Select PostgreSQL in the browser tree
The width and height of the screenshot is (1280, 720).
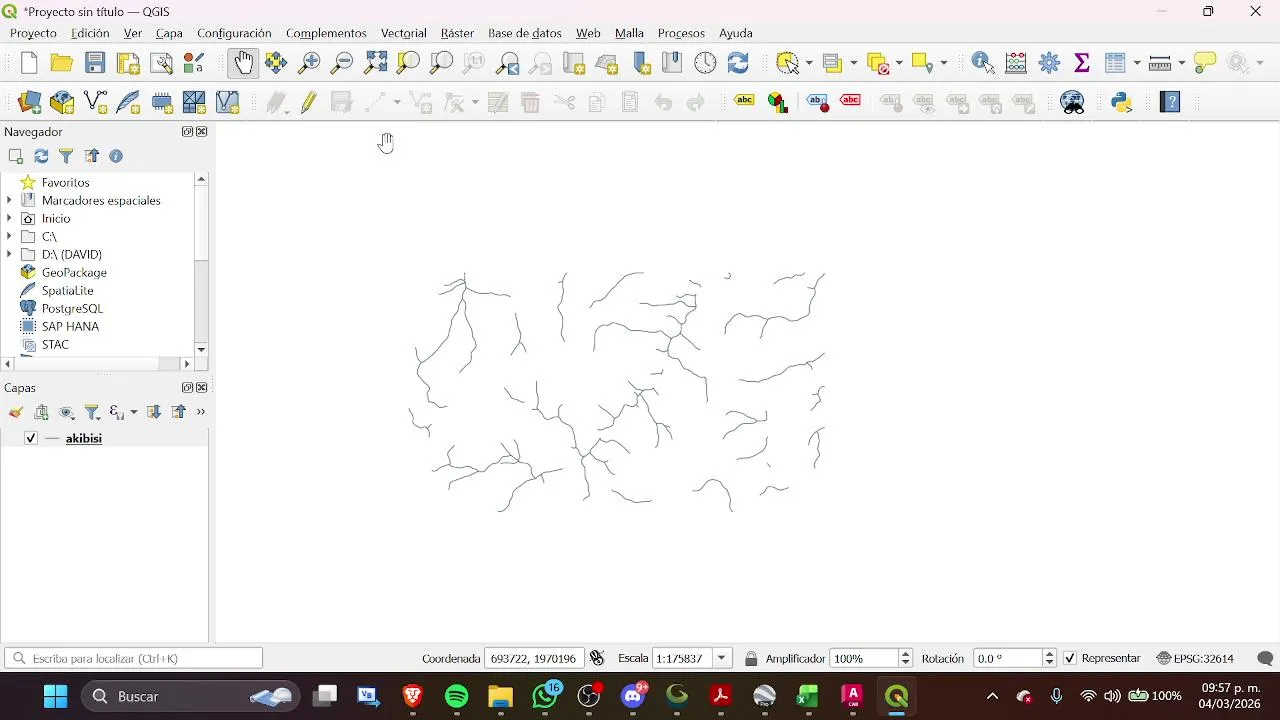click(x=72, y=308)
